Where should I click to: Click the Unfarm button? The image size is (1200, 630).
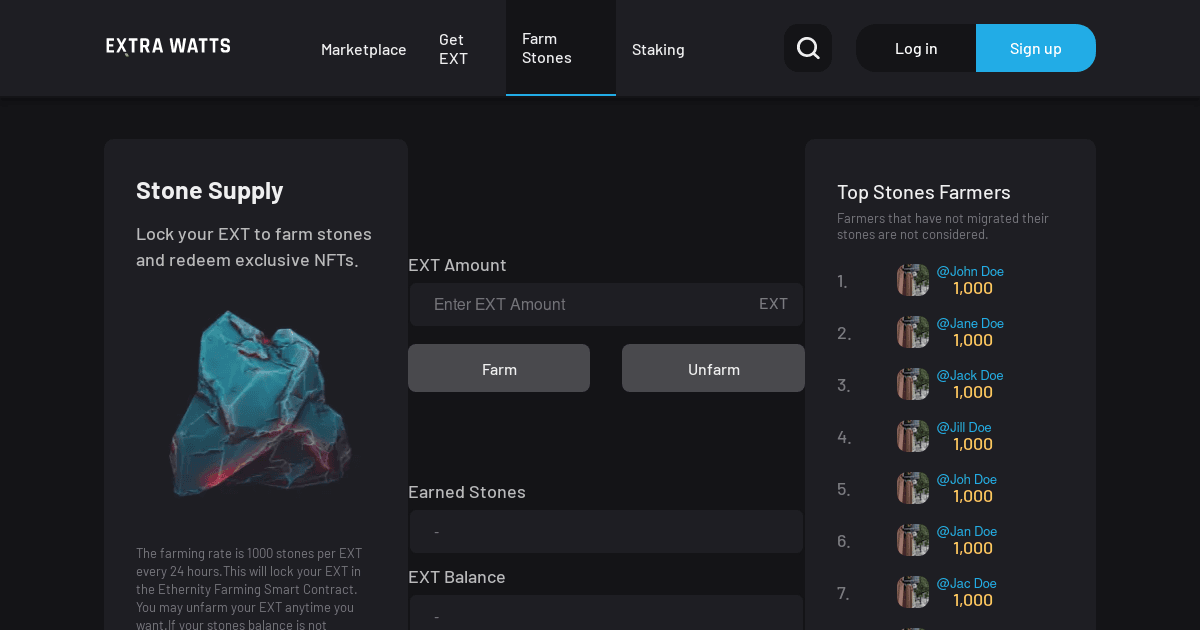point(713,369)
